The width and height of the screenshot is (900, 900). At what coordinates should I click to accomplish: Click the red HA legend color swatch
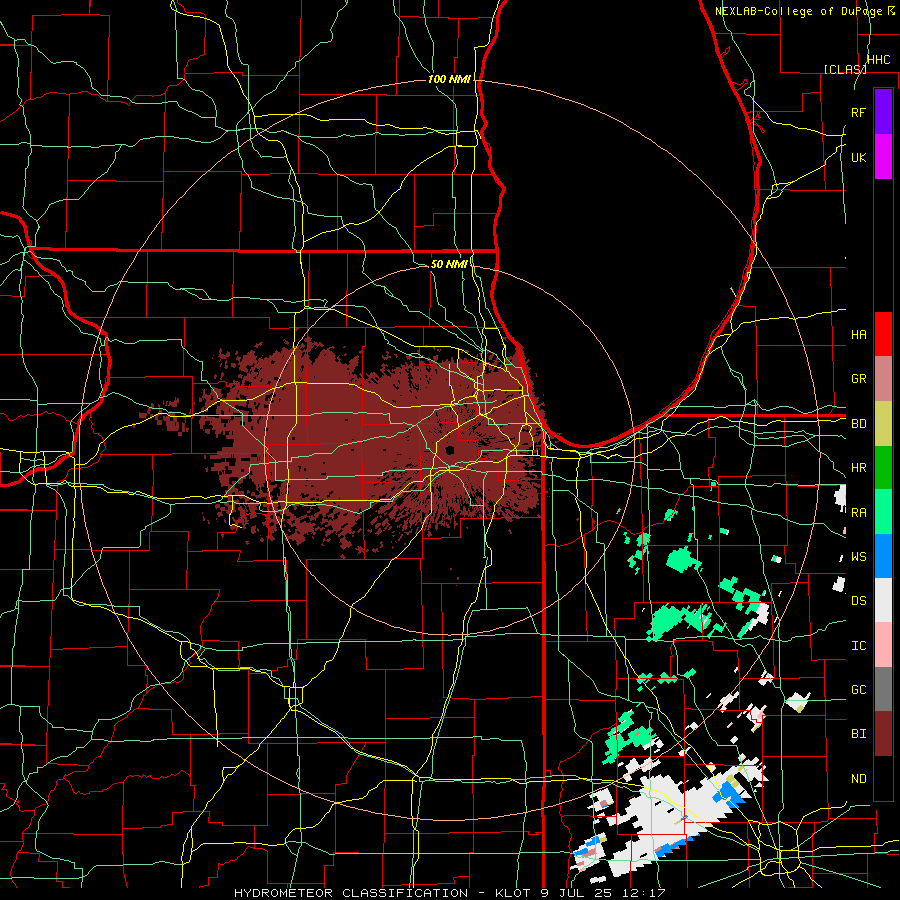pyautogui.click(x=883, y=334)
